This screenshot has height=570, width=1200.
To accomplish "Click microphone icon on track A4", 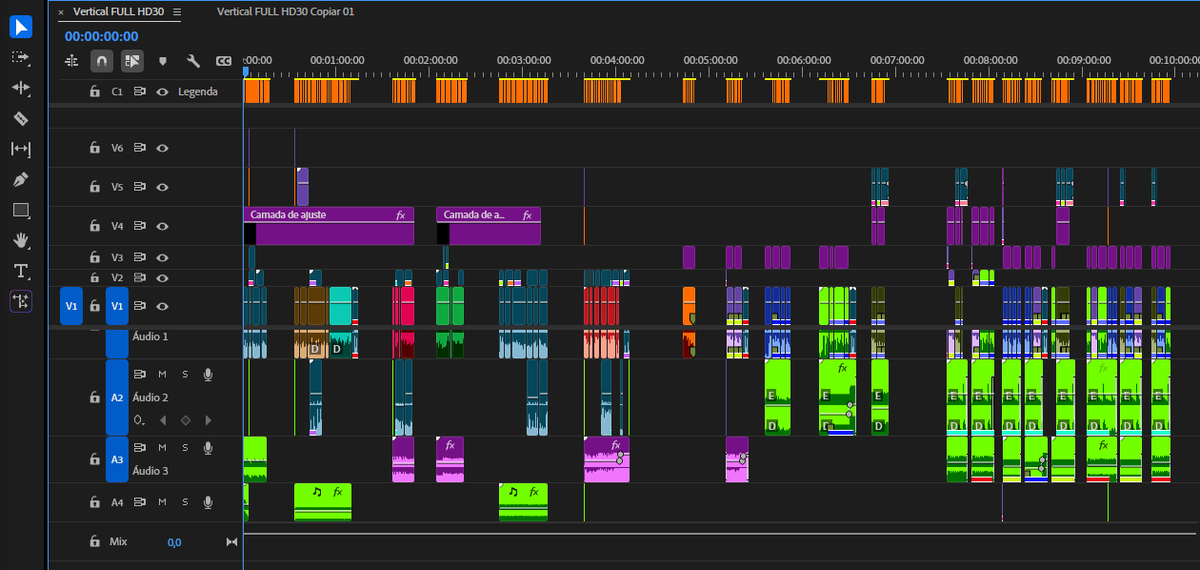I will click(208, 502).
